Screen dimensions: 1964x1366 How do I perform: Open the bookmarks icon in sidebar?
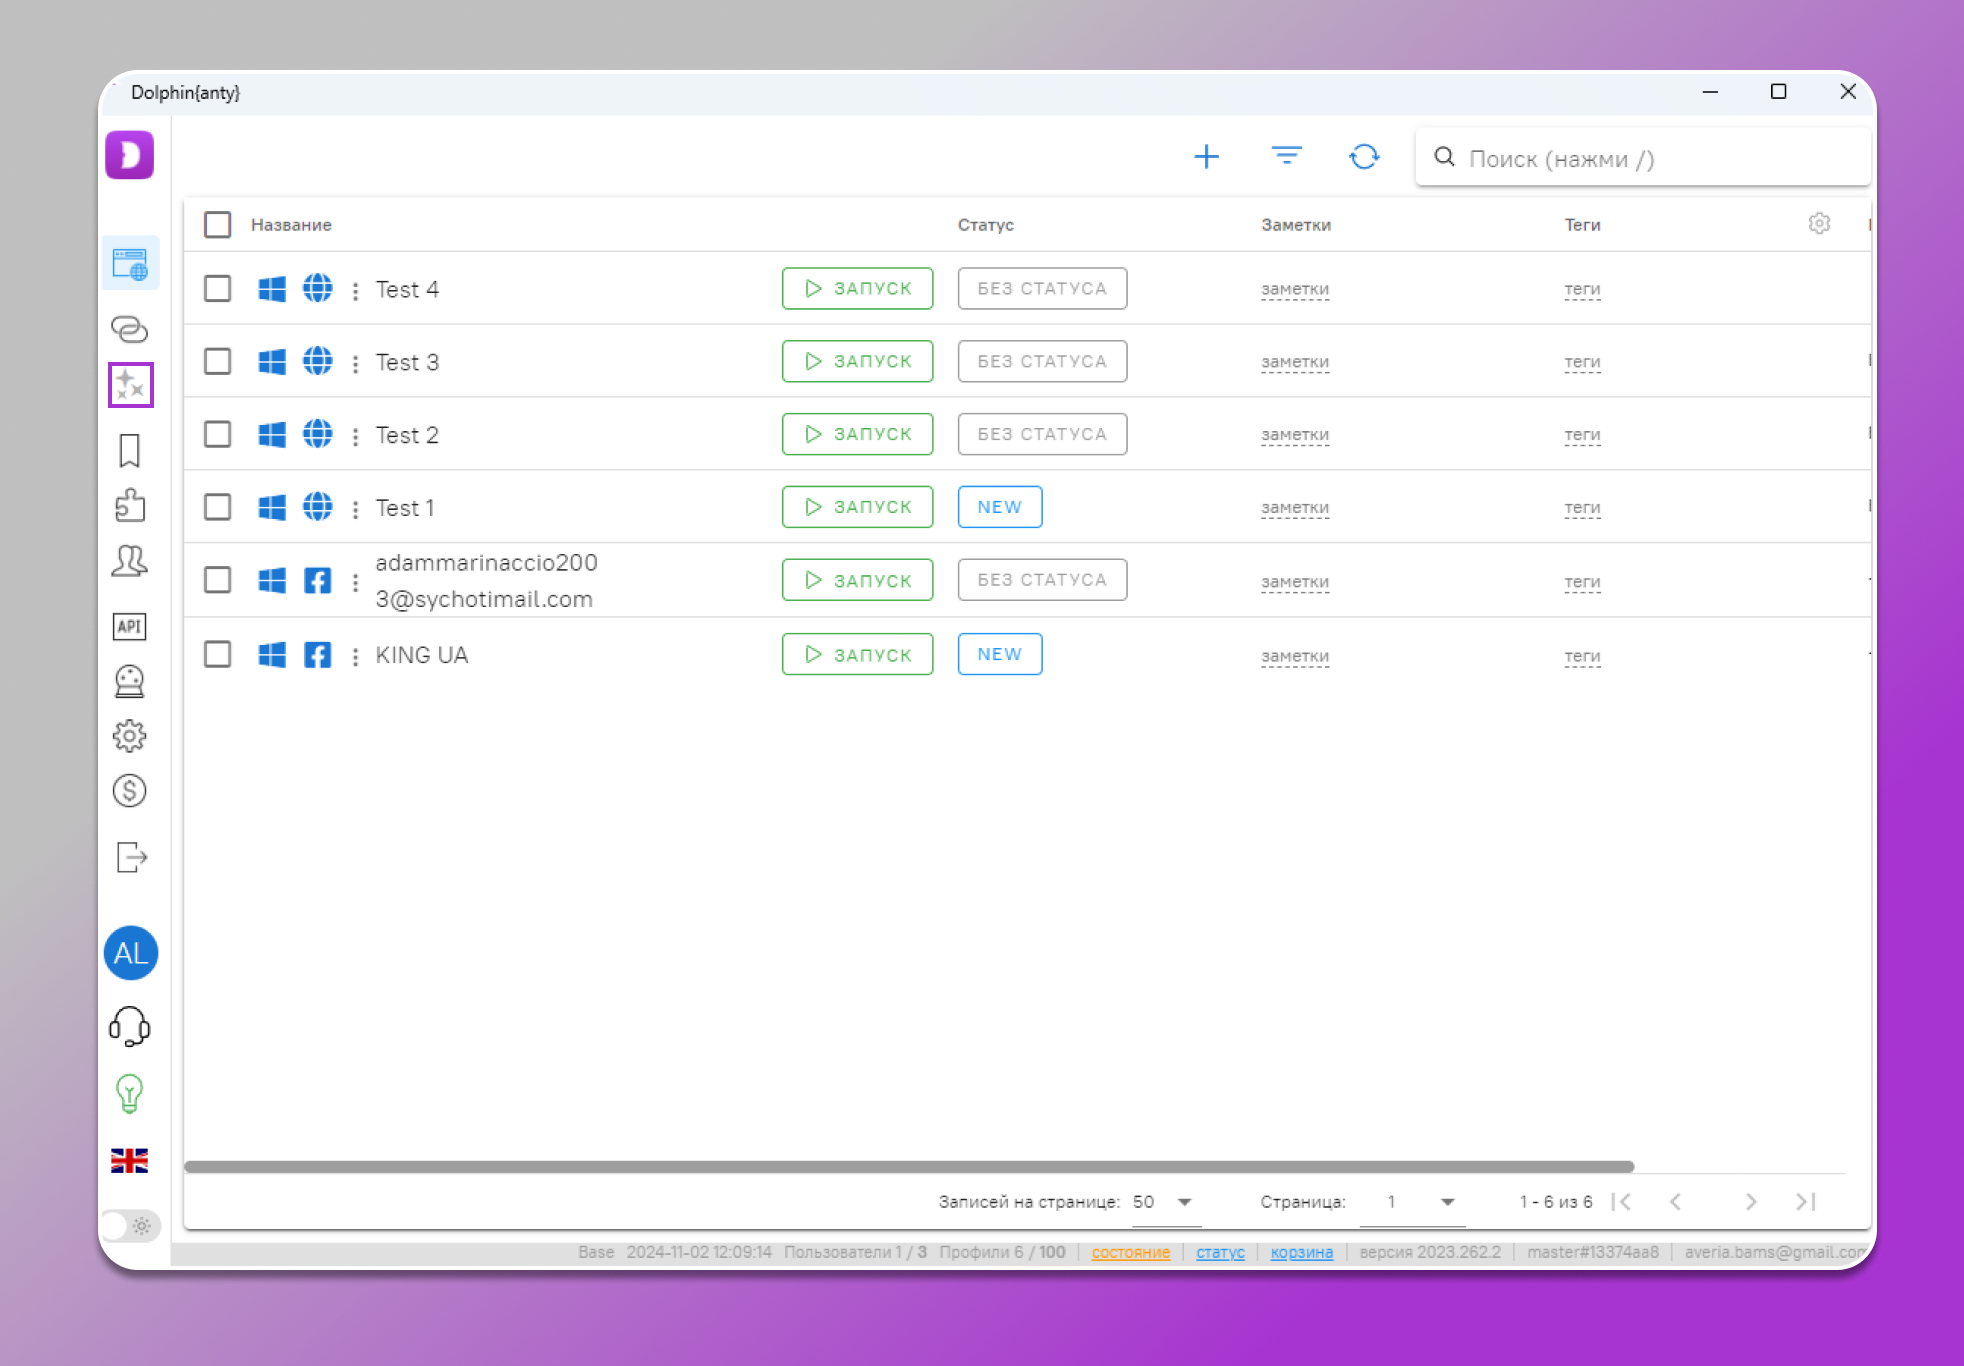(130, 450)
